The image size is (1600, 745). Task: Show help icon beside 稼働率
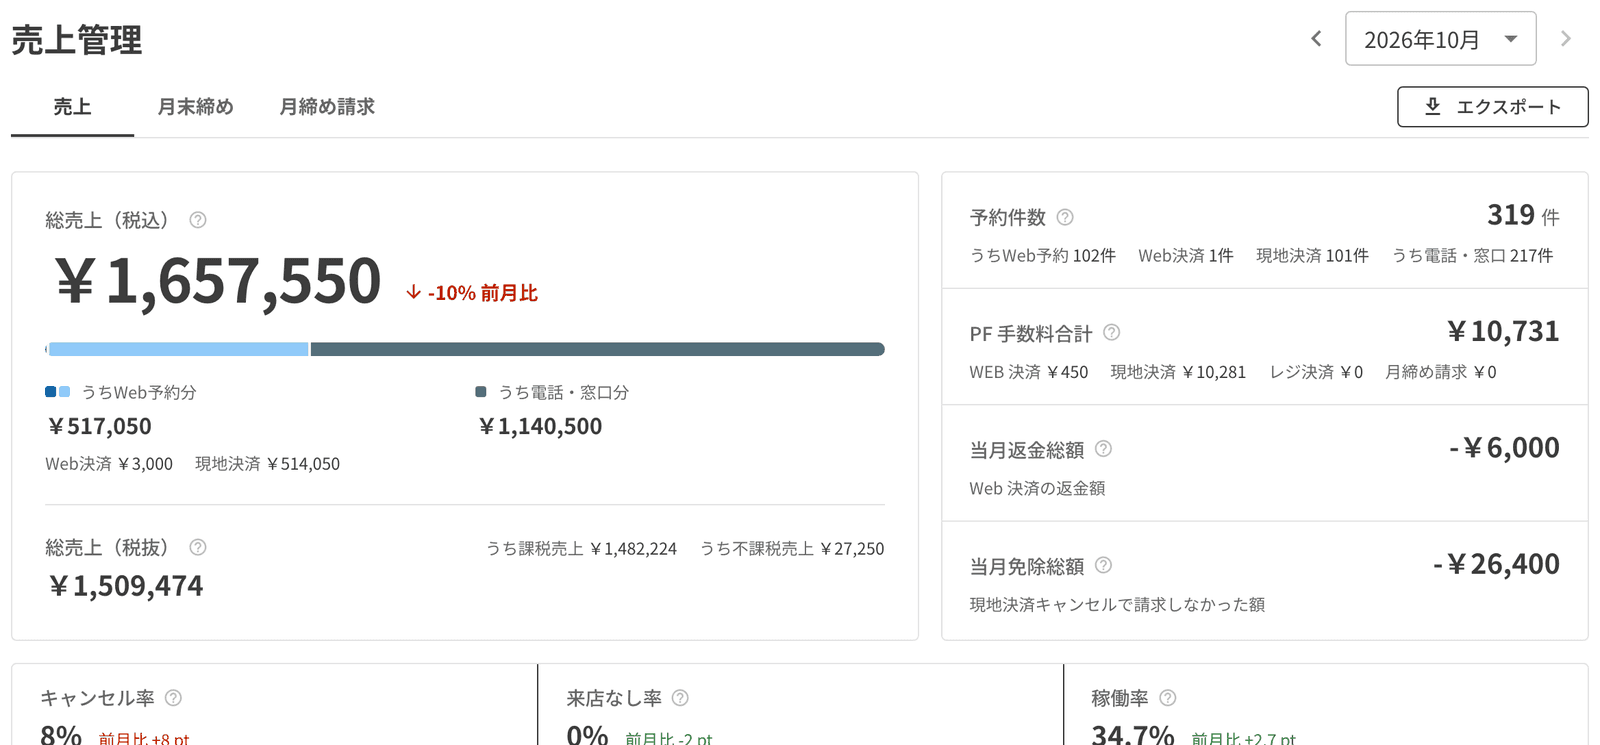click(x=1167, y=698)
